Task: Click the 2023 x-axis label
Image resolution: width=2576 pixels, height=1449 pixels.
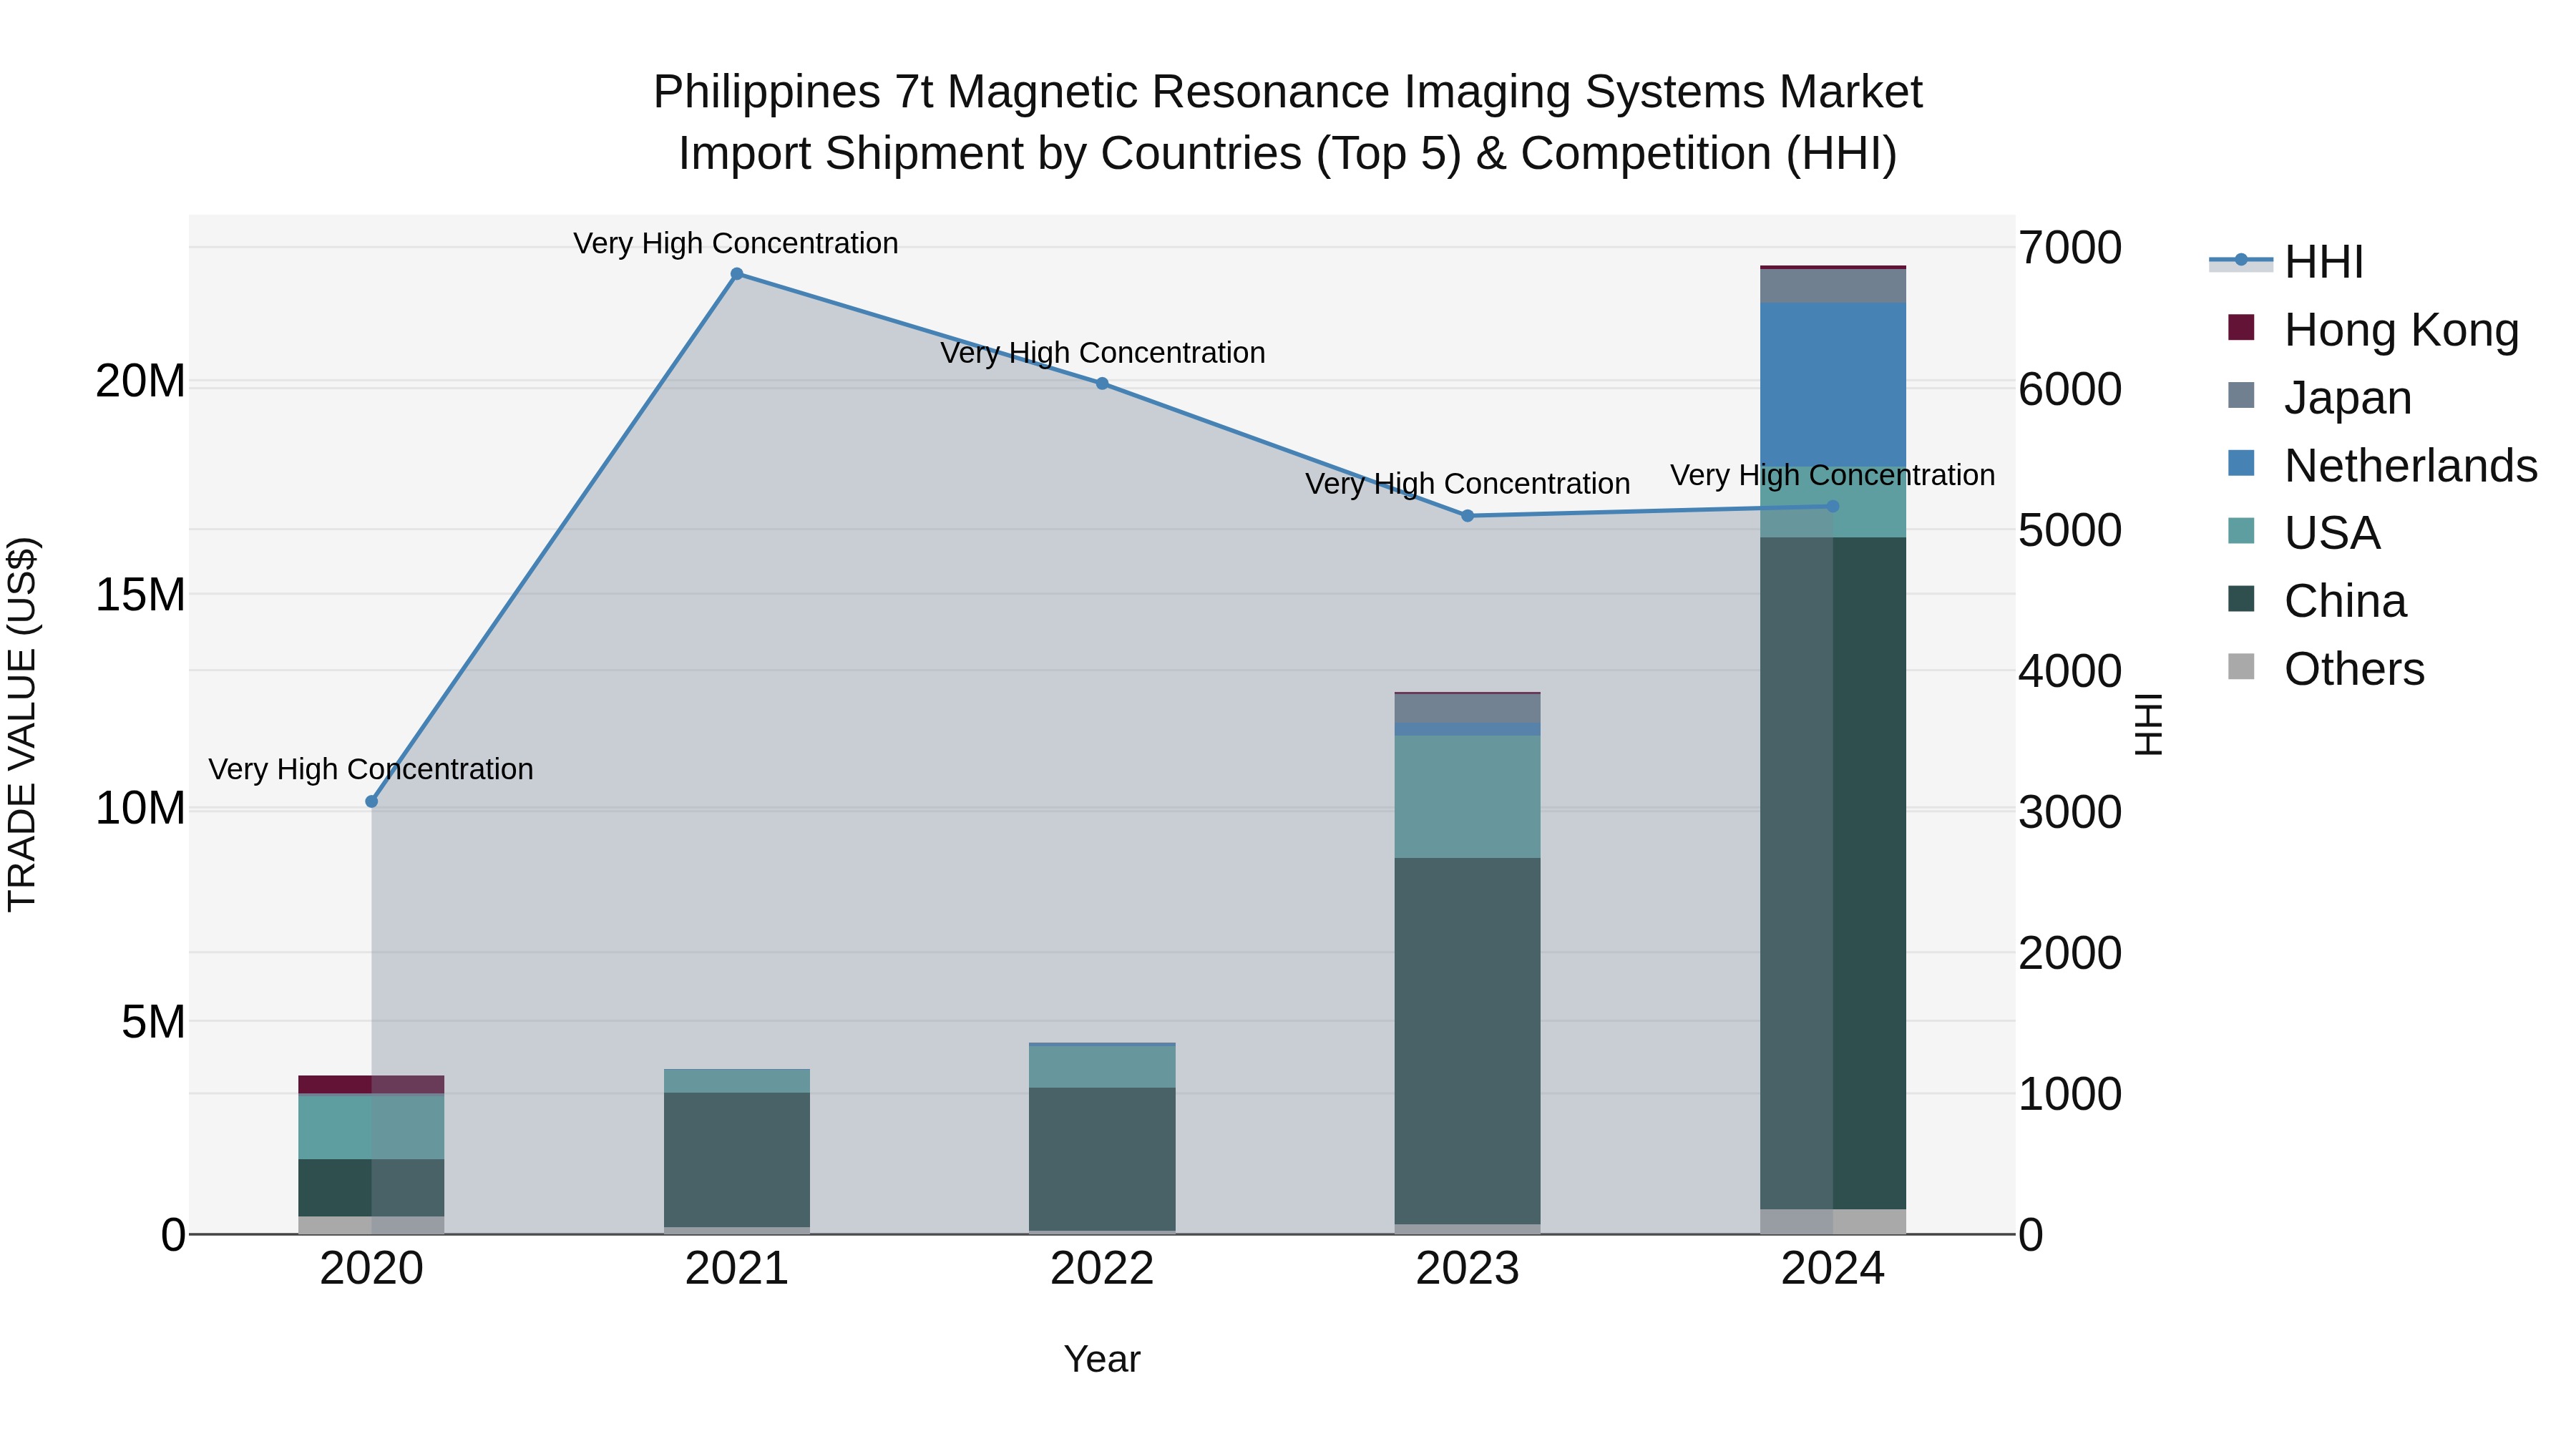Action: tap(1468, 1269)
